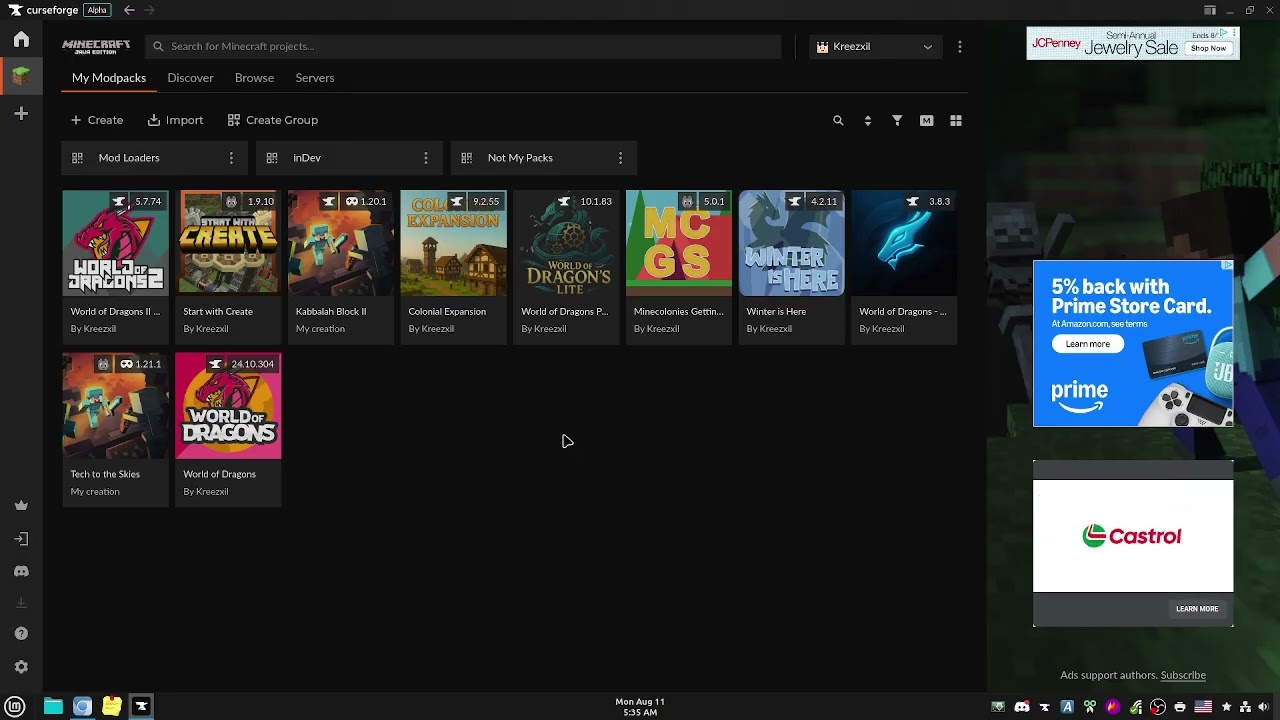
Task: Click LEARN MORE on the Castrol ad
Action: (1197, 609)
